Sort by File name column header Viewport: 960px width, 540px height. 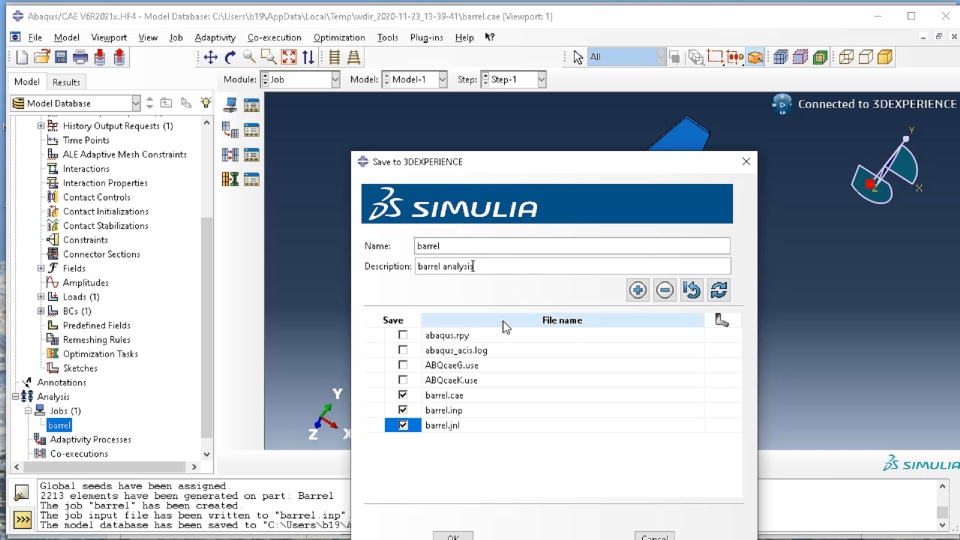click(x=562, y=320)
